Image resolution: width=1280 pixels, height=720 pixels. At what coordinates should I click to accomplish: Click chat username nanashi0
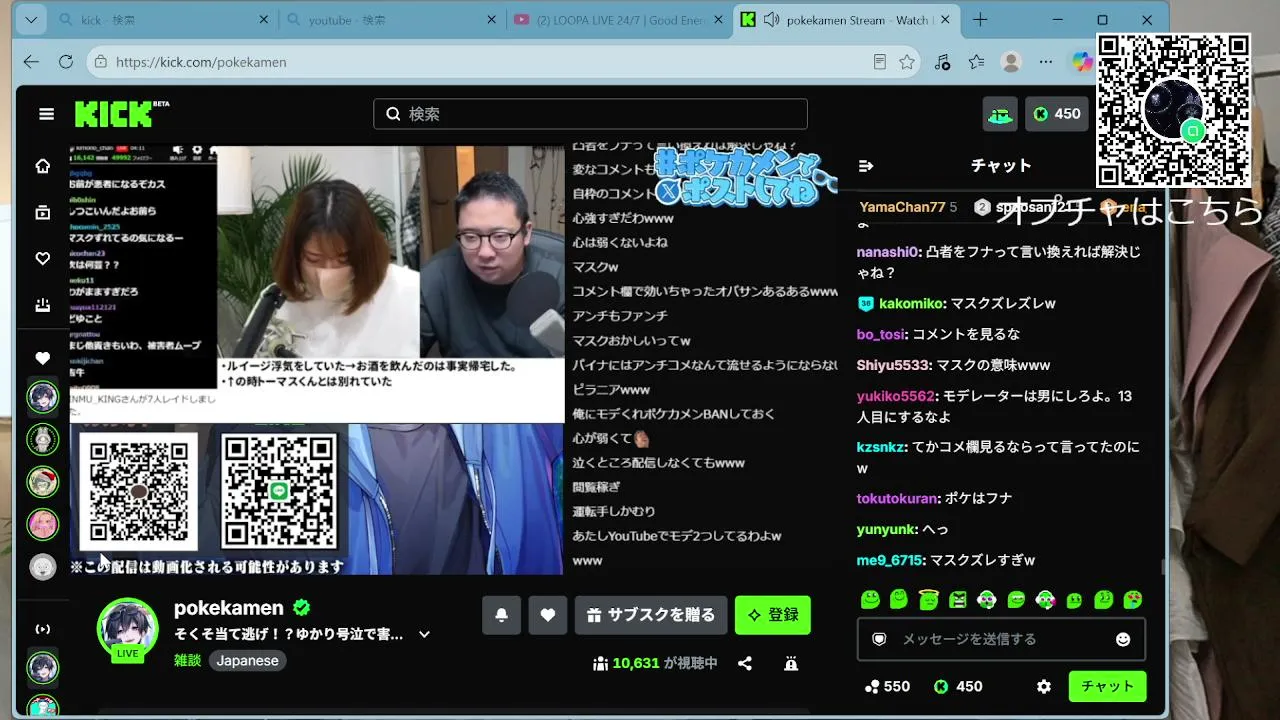(887, 252)
